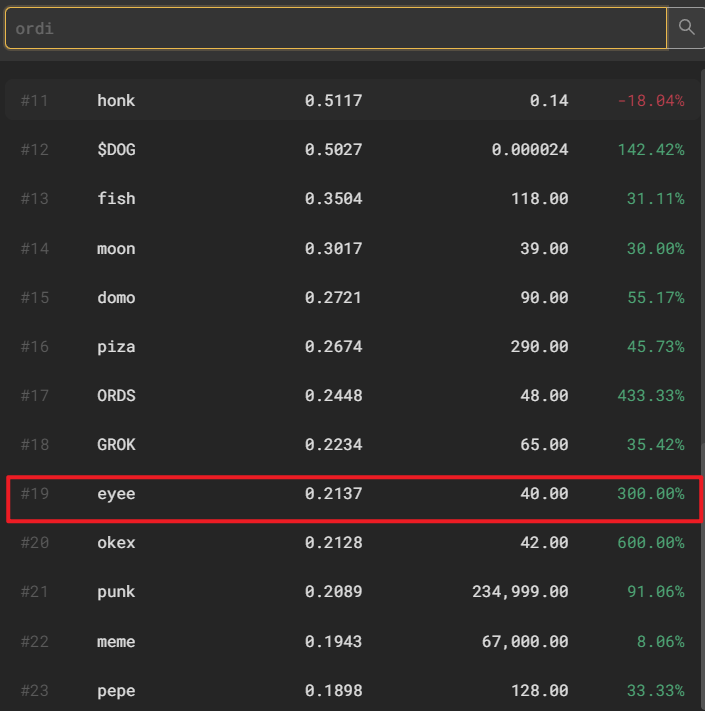Click fish's 31.11% change value
This screenshot has height=711, width=705.
coord(656,199)
